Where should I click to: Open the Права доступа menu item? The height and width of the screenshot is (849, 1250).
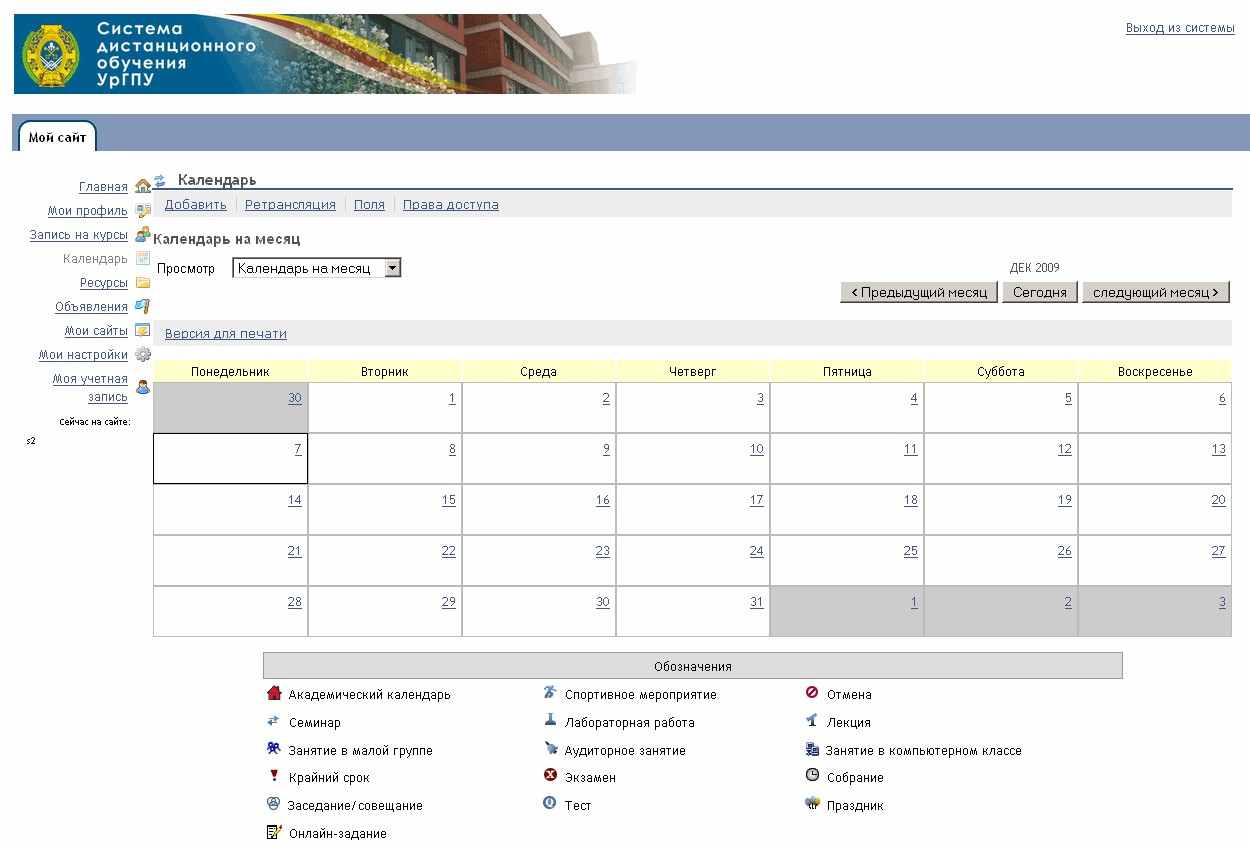(x=451, y=204)
